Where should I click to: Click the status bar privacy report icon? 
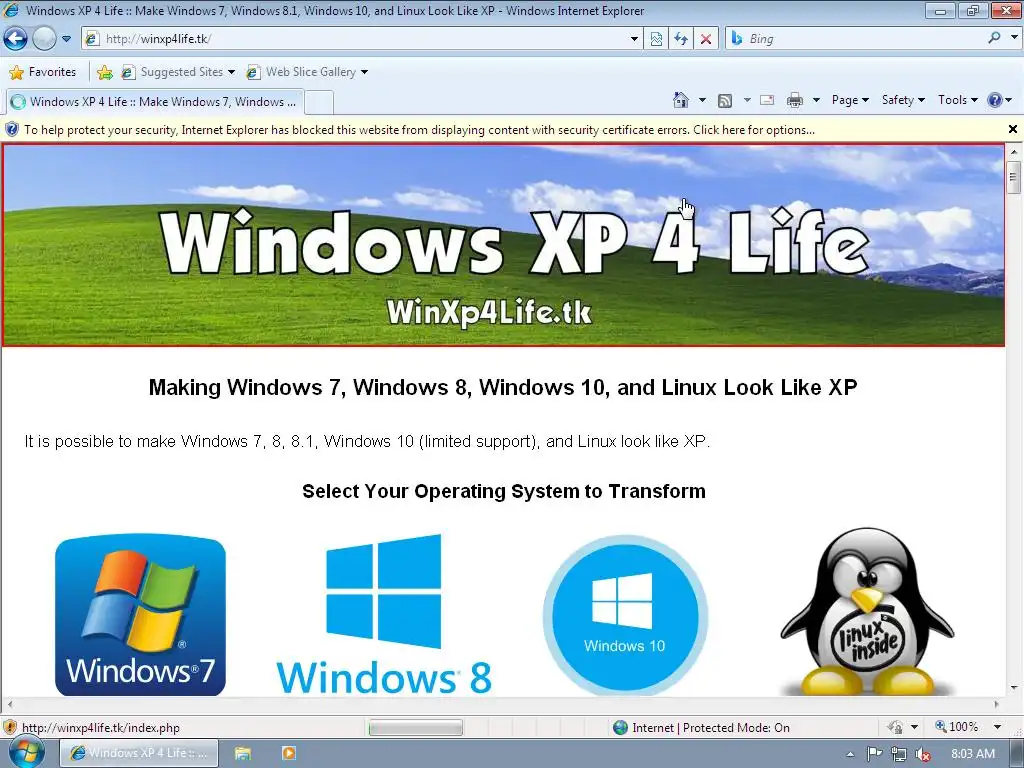click(x=895, y=728)
